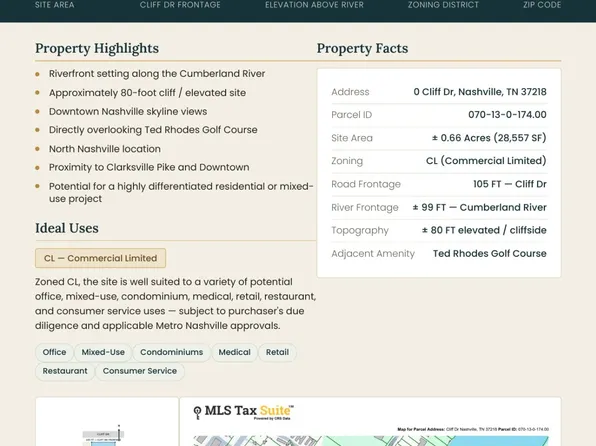596x446 pixels.
Task: Select the Restaurant use tag
Action: pos(65,371)
